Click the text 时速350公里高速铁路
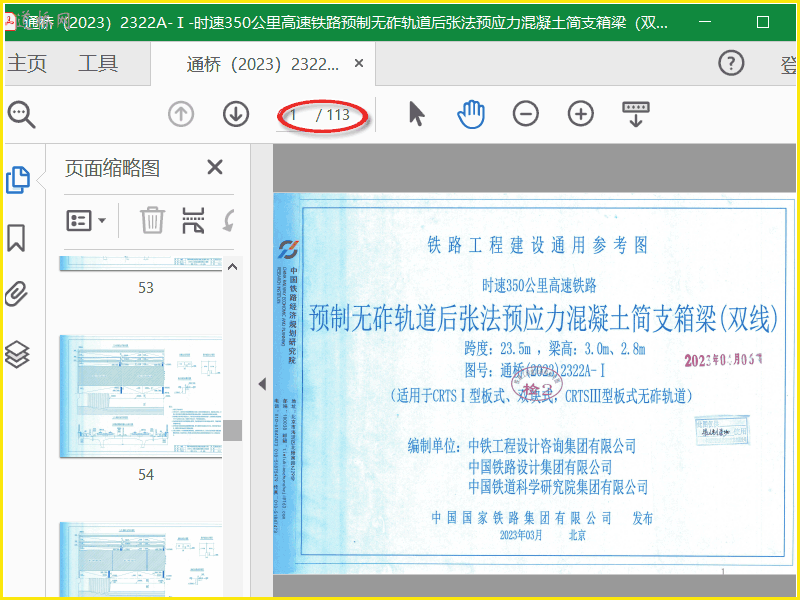This screenshot has width=800, height=600. point(539,285)
